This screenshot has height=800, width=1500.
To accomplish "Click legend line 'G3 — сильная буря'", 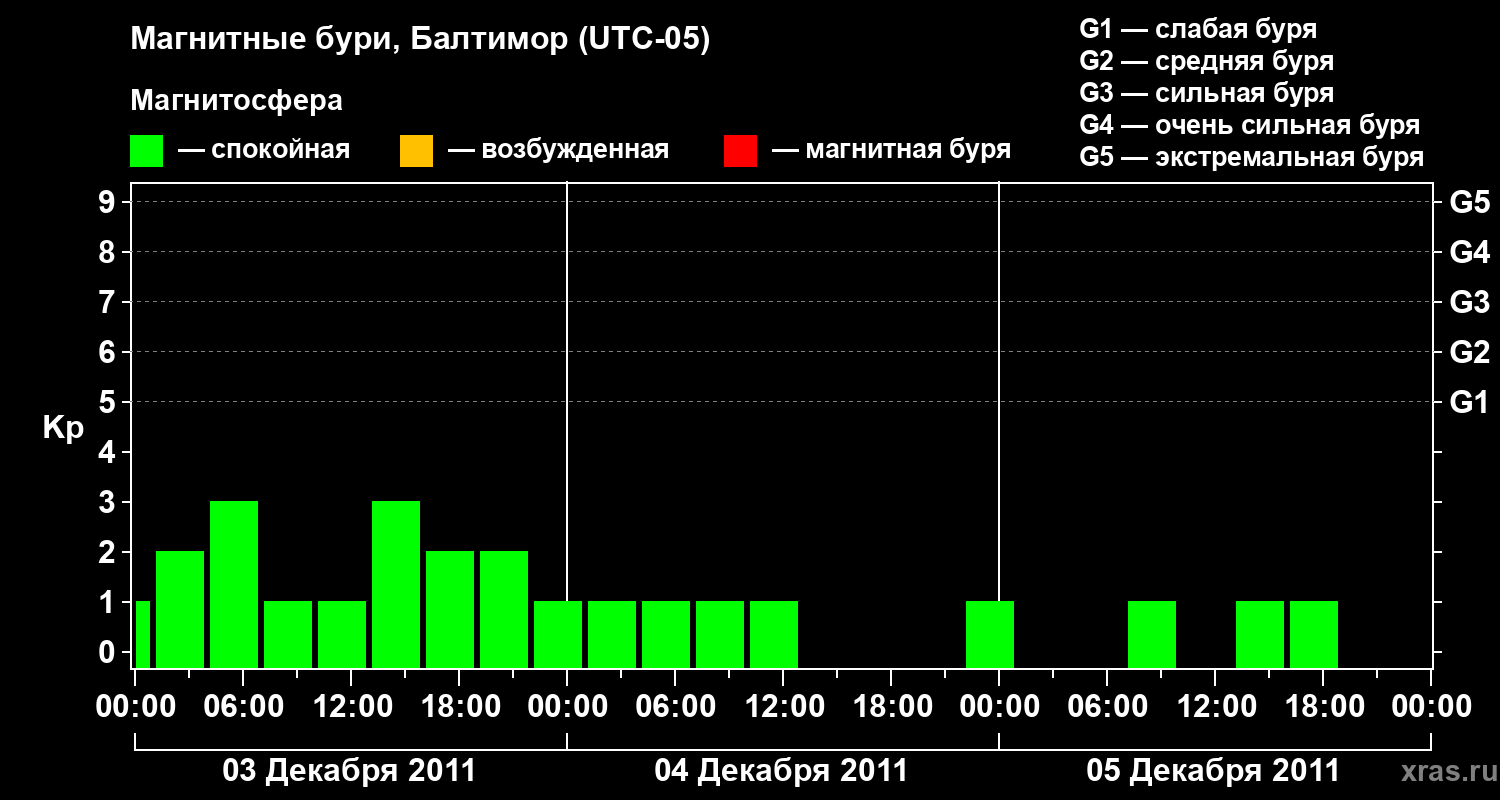I will pos(1206,93).
